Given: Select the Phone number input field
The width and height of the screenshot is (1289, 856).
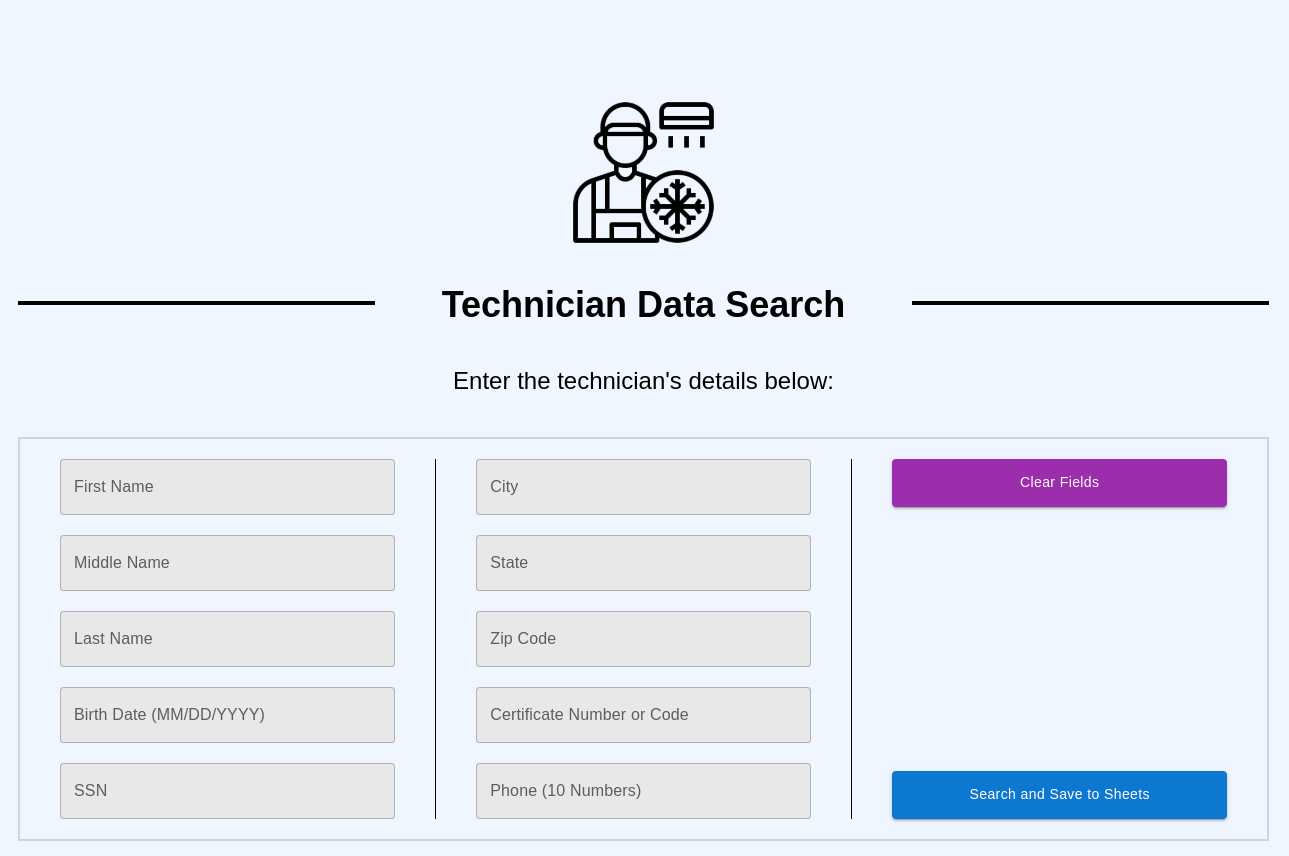Looking at the screenshot, I should point(643,790).
